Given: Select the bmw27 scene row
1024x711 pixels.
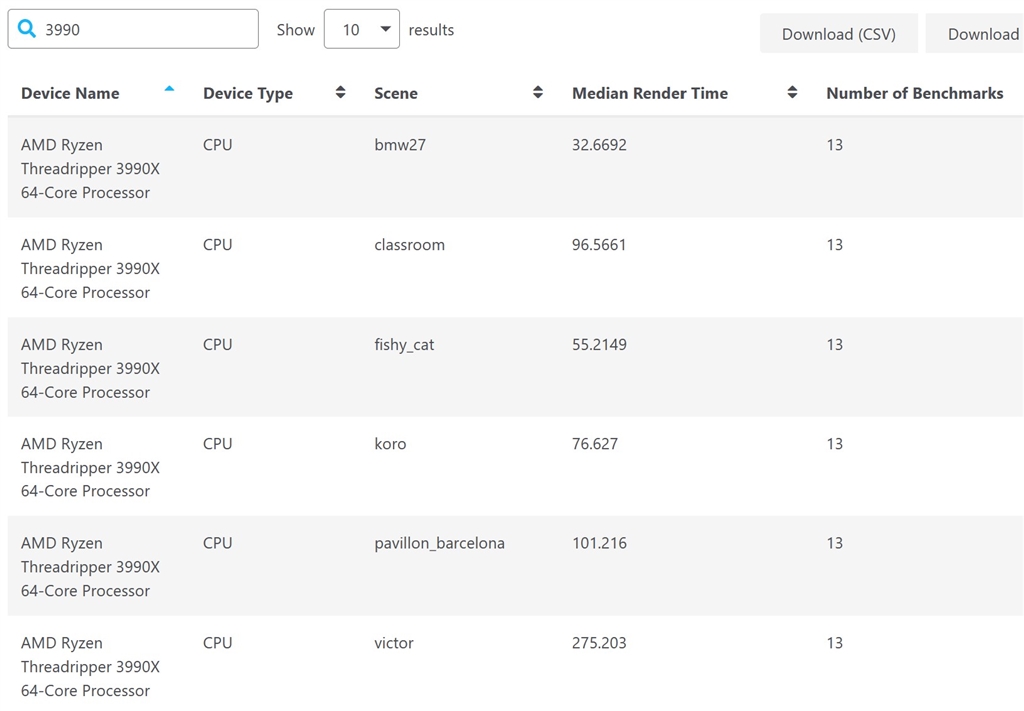Looking at the screenshot, I should 400,145.
